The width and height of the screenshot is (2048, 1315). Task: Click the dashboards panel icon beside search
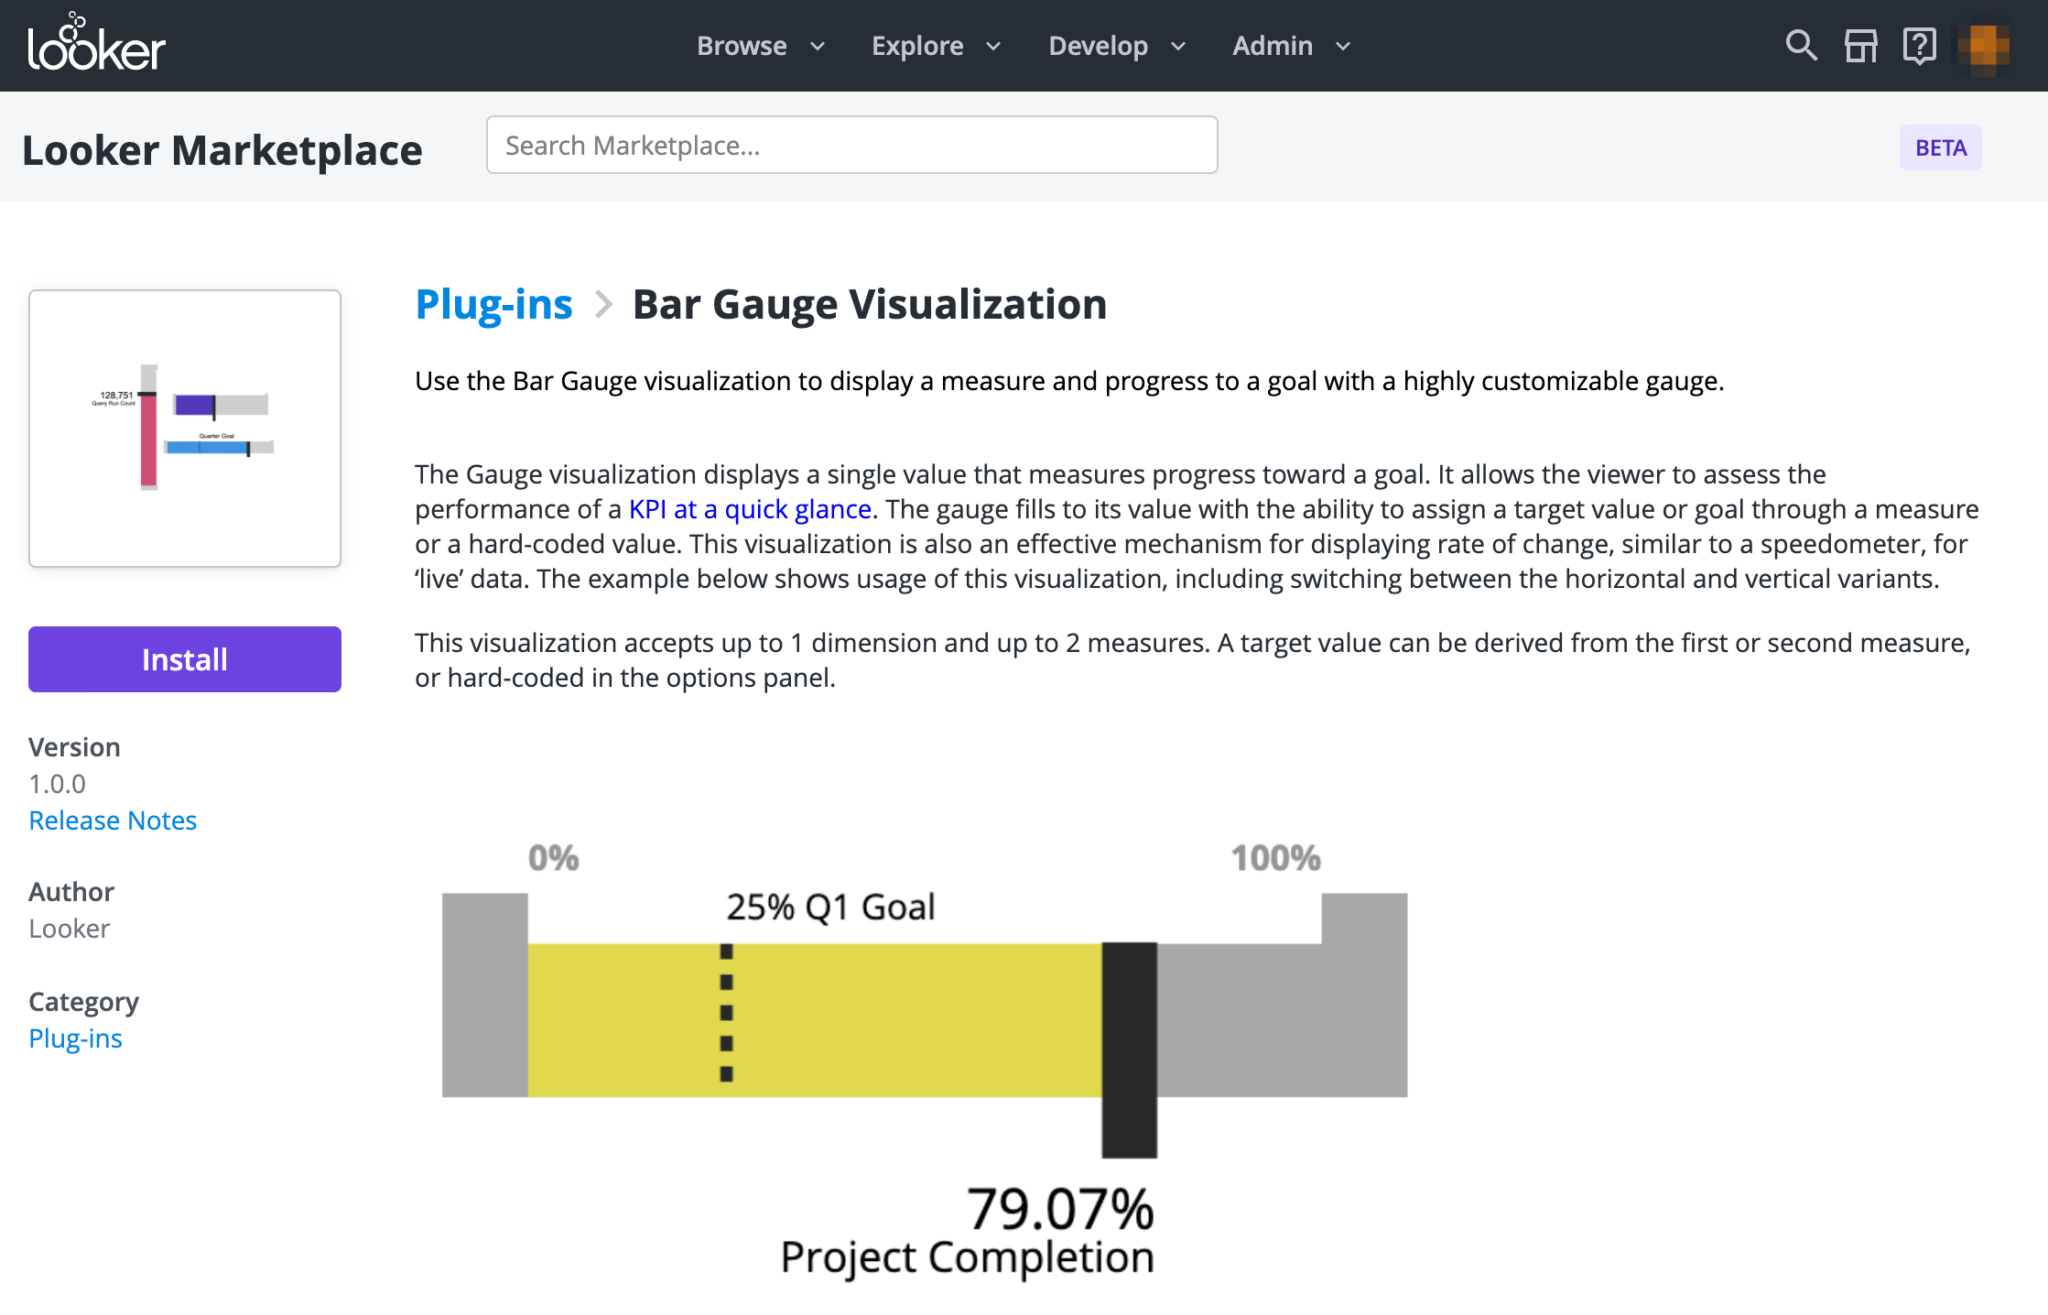(1860, 45)
